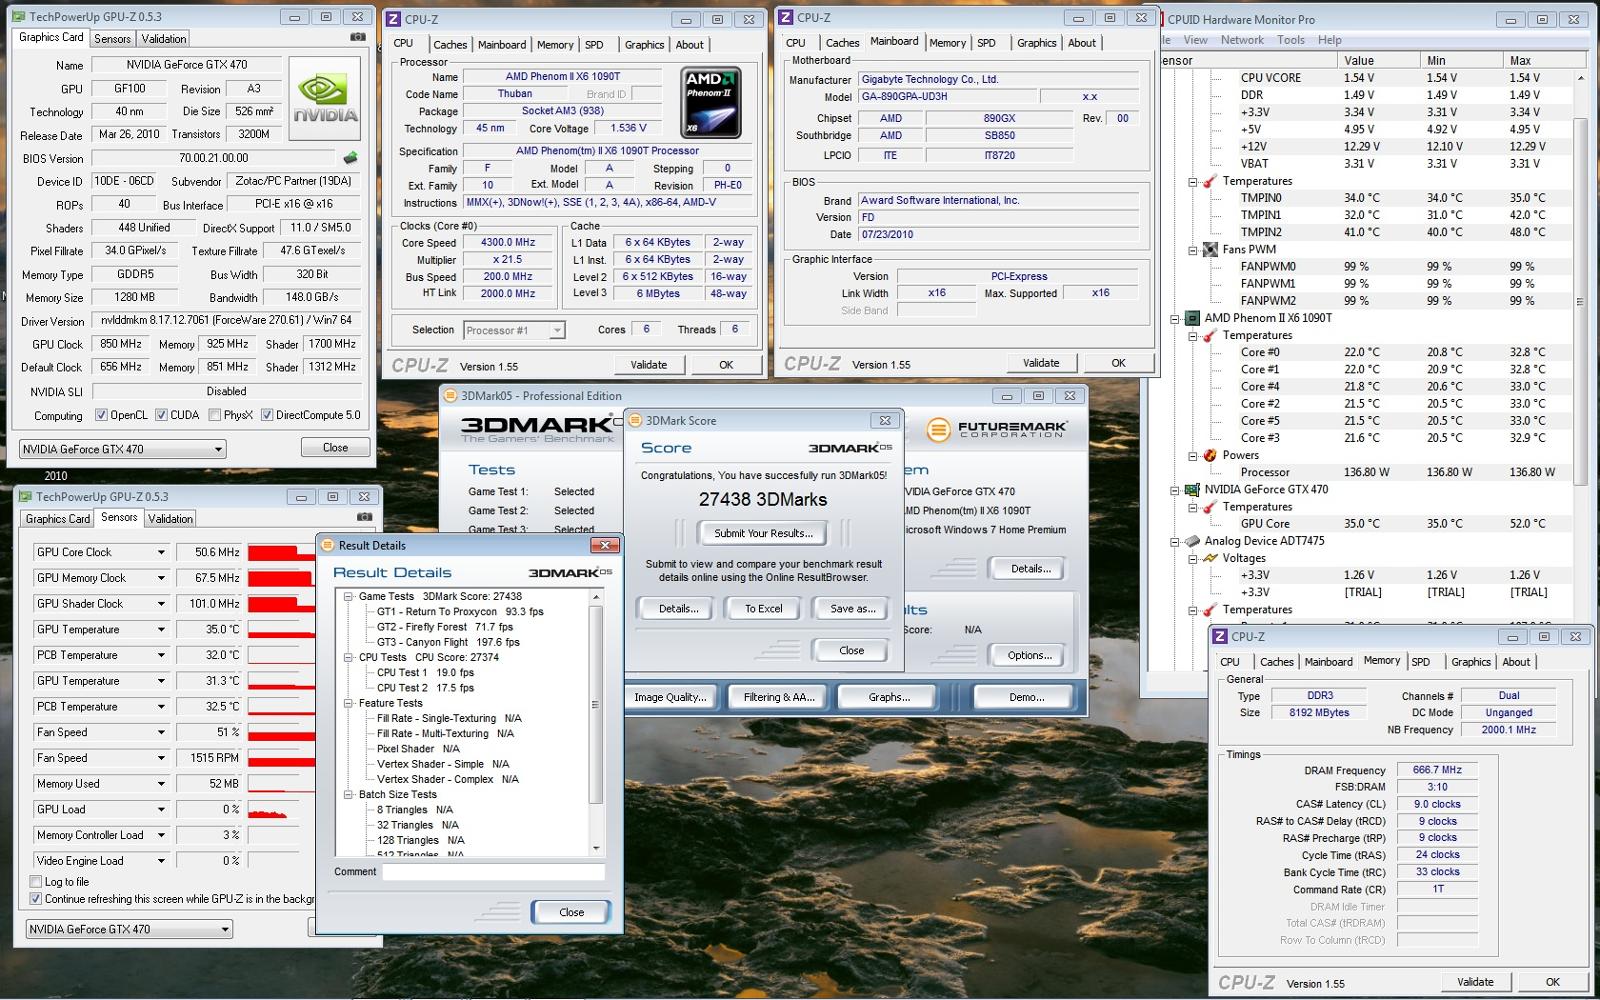Open the Caches tab in CPU-Z CPU window
Viewport: 1600px width, 1000px height.
pyautogui.click(x=450, y=45)
